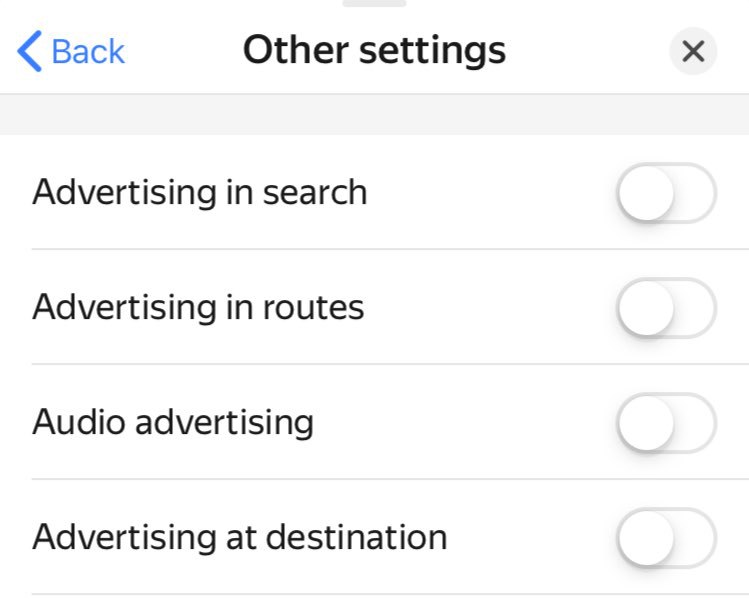Click the divider line below Advertising in search
Screen dimensions: 749x599
tap(390, 249)
